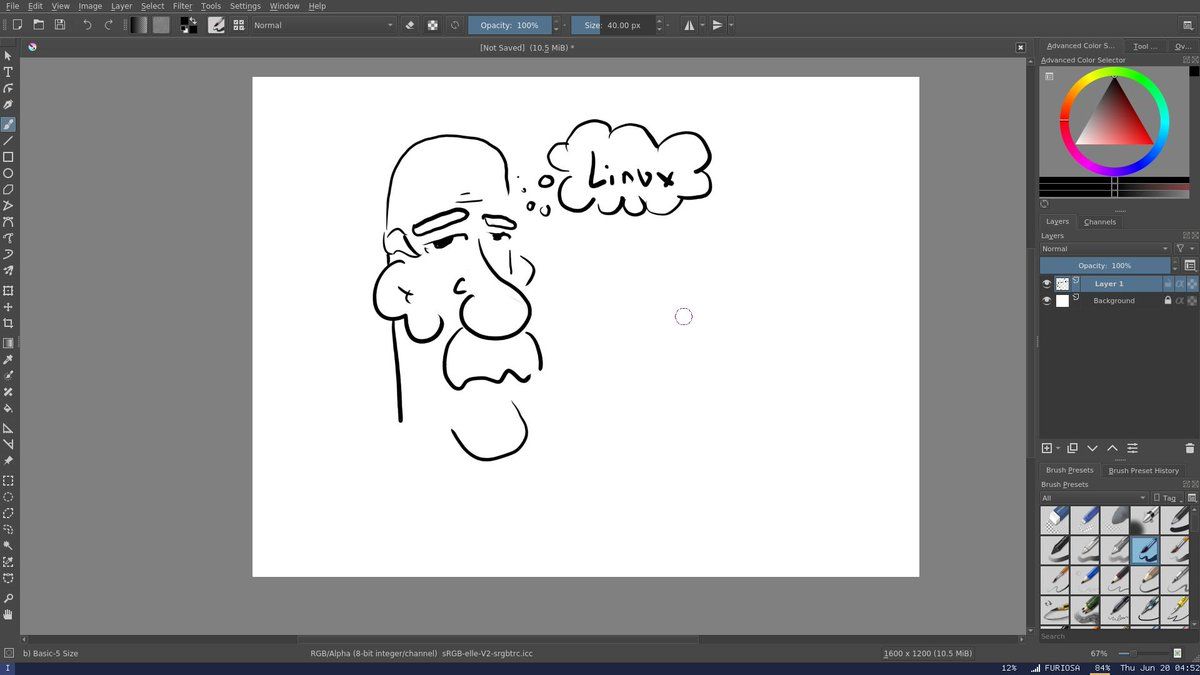The height and width of the screenshot is (675, 1200).
Task: Reload the original brush preset
Action: point(455,25)
